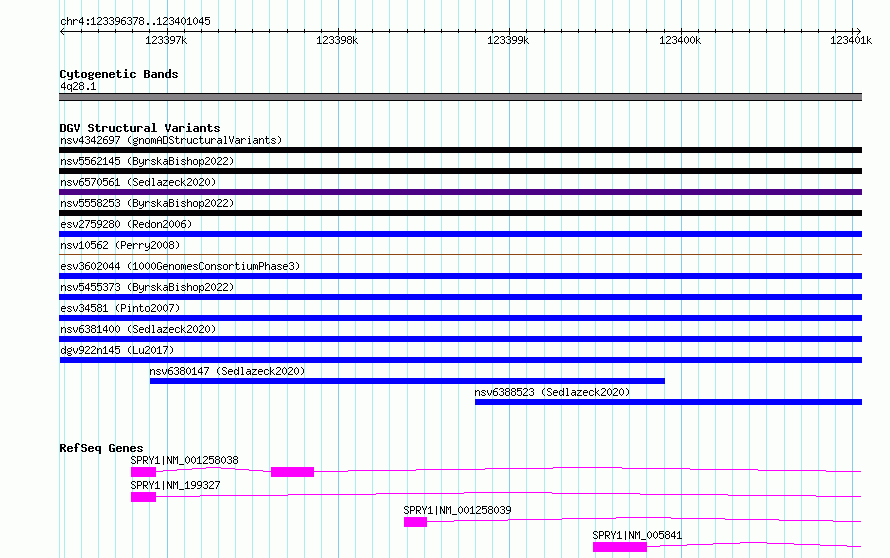Screen dimensions: 890x558
Task: Select the magenta exon of SPRY1|NM_005841
Action: point(620,547)
